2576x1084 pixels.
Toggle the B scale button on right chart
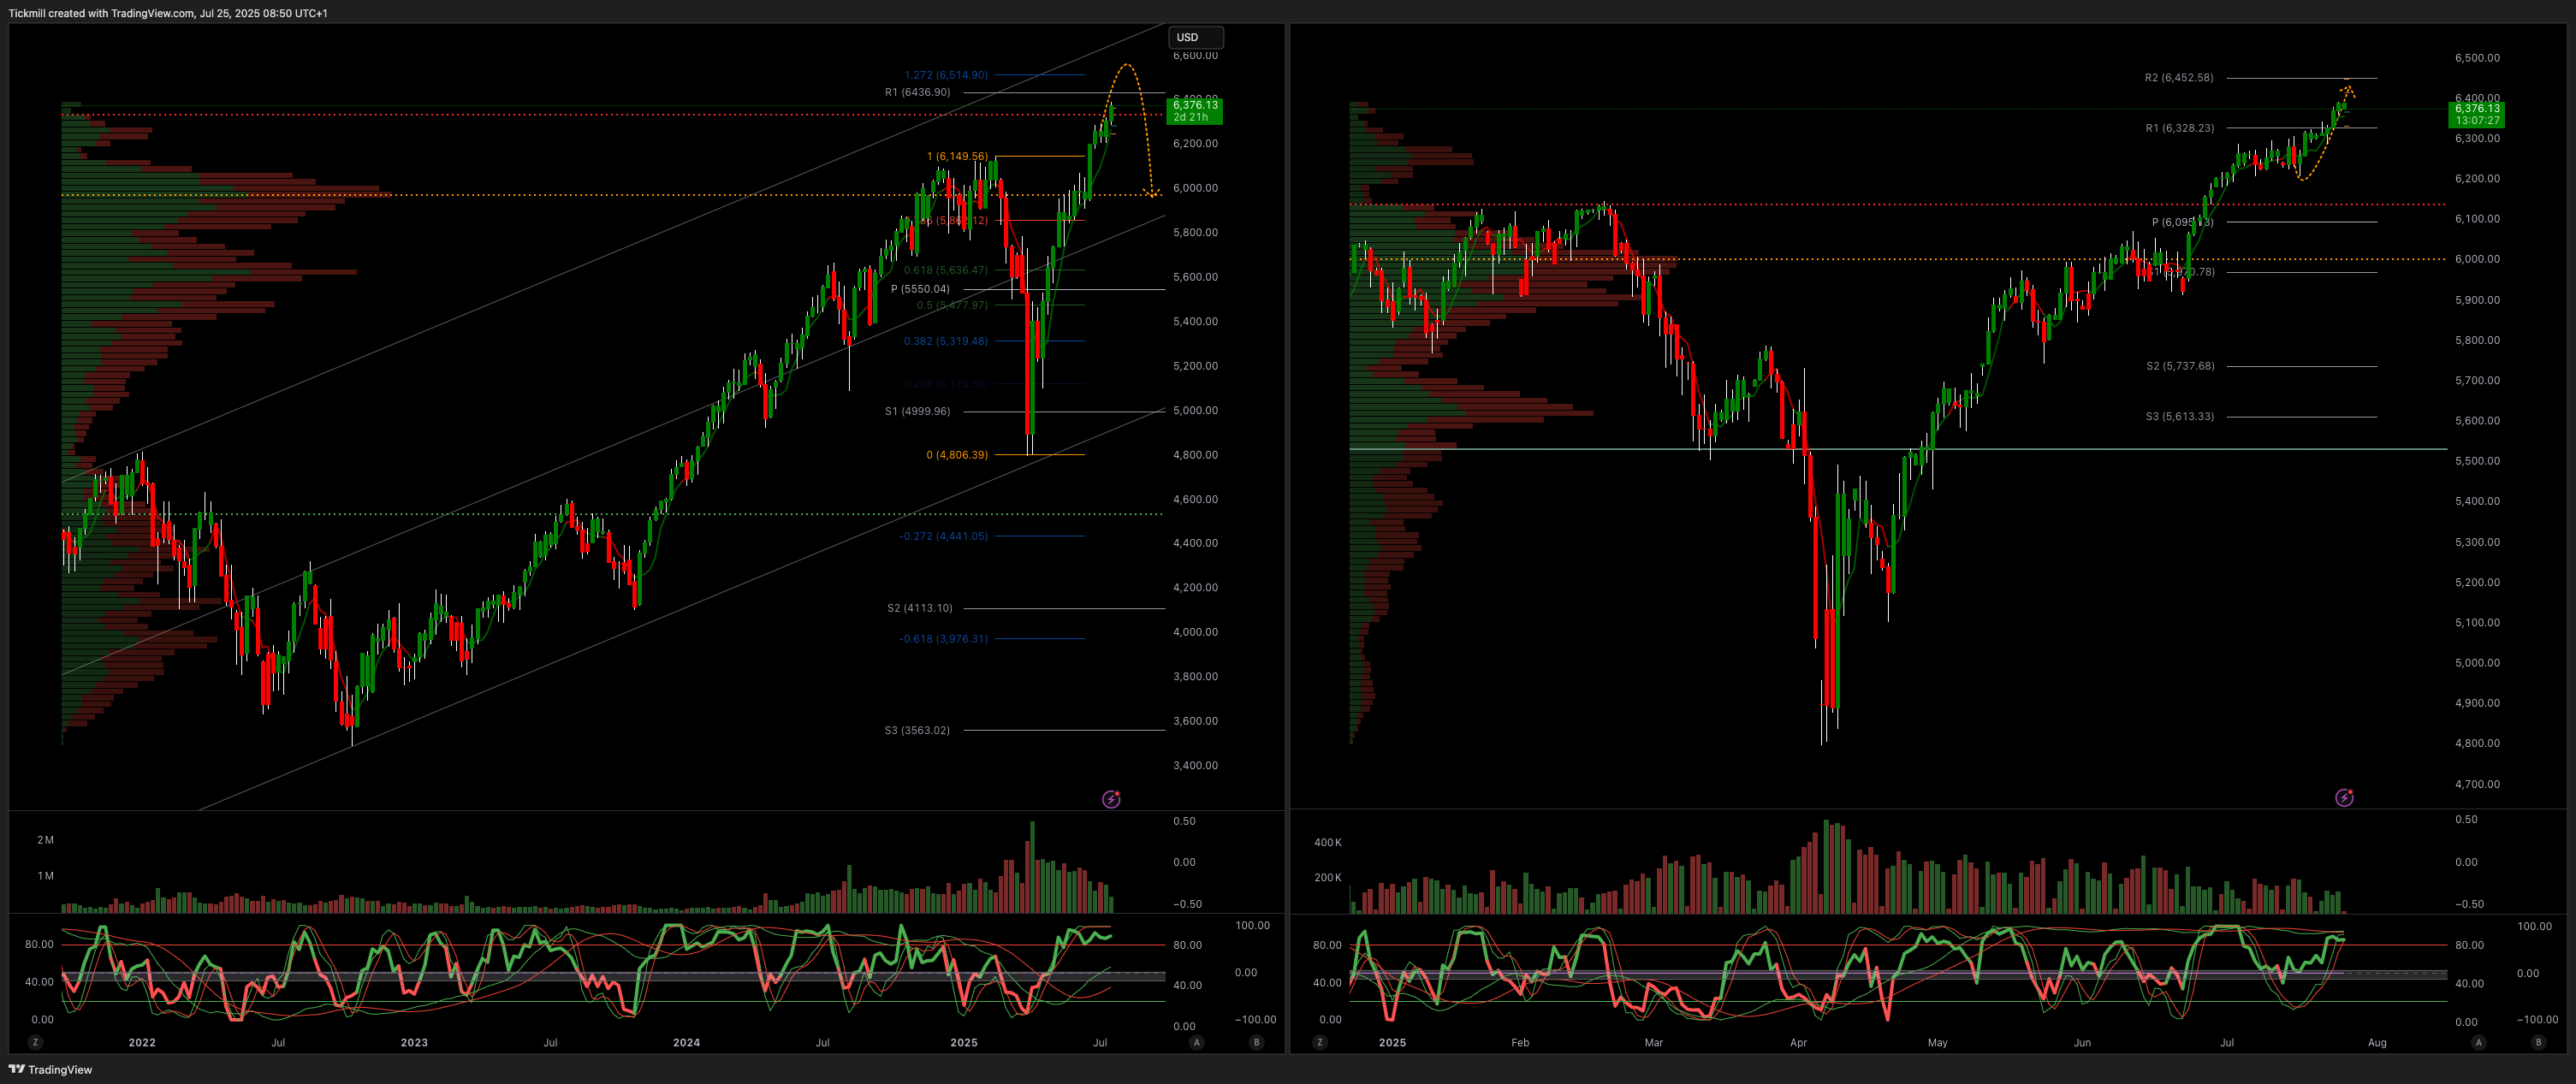click(x=2538, y=1042)
